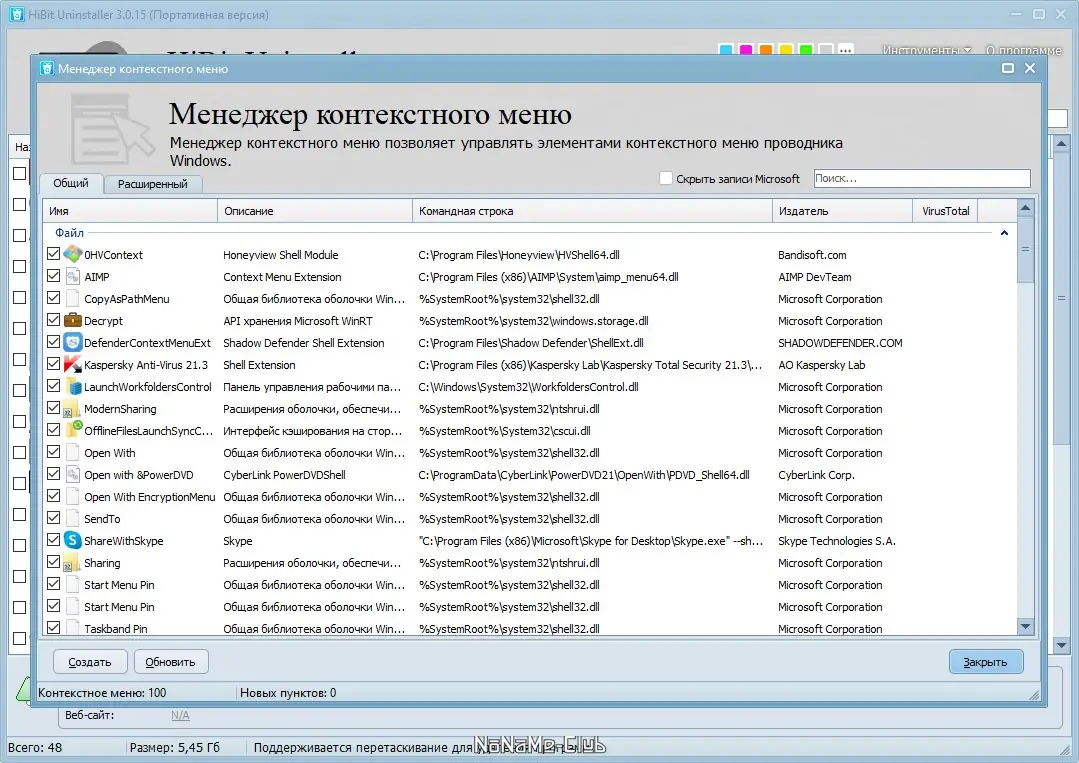1079x763 pixels.
Task: Click the AIMP entry icon
Action: [73, 276]
